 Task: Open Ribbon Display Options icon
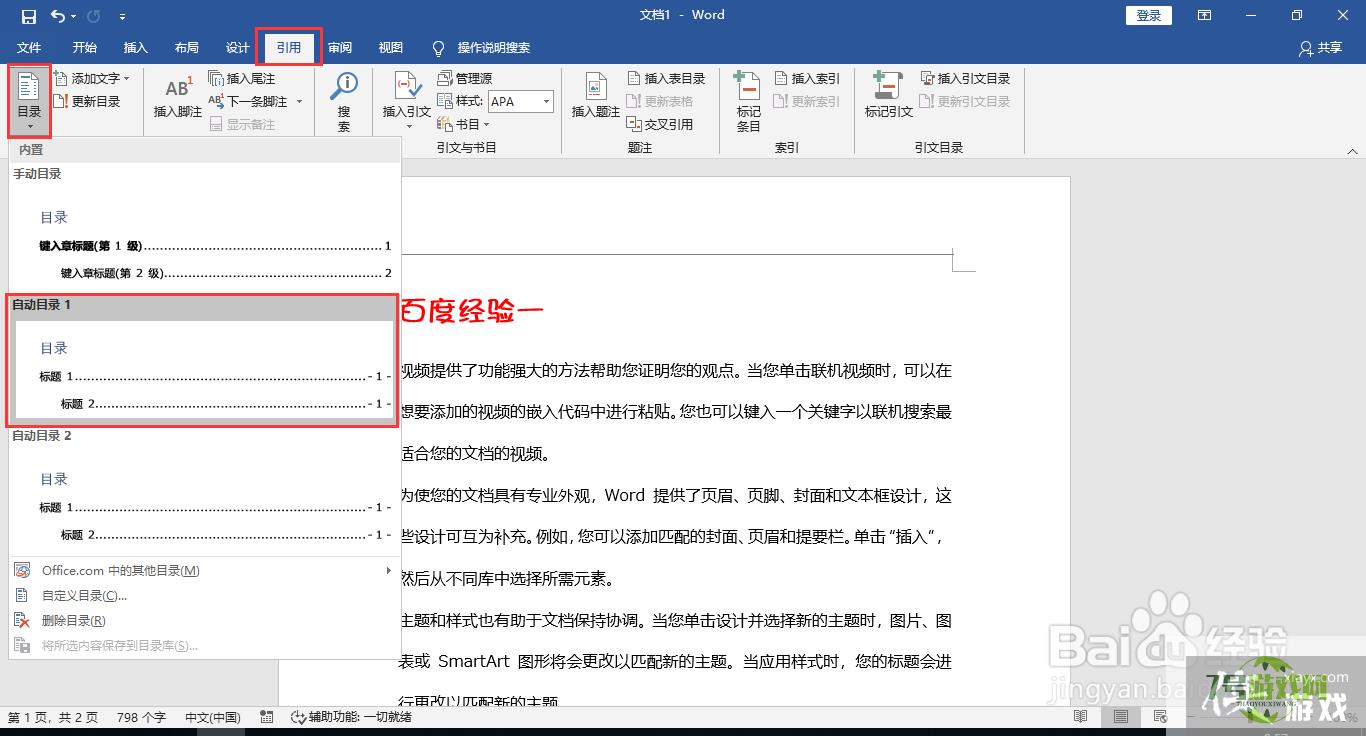tap(1205, 15)
